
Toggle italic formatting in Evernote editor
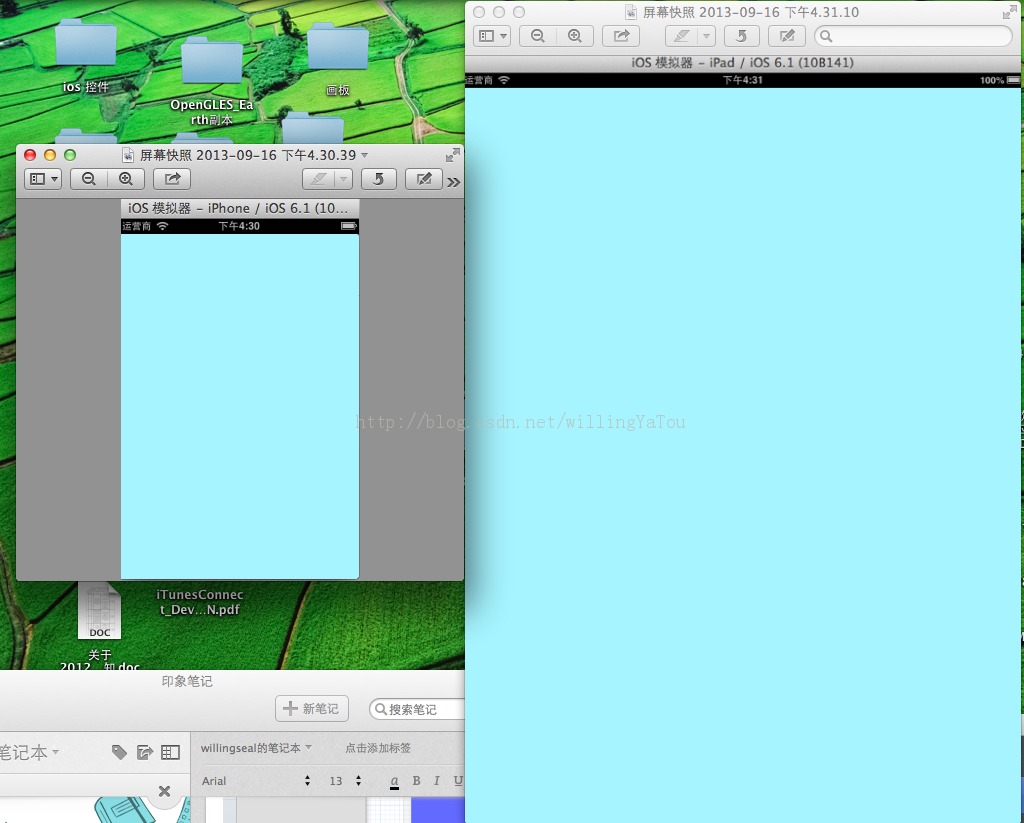[x=436, y=781]
